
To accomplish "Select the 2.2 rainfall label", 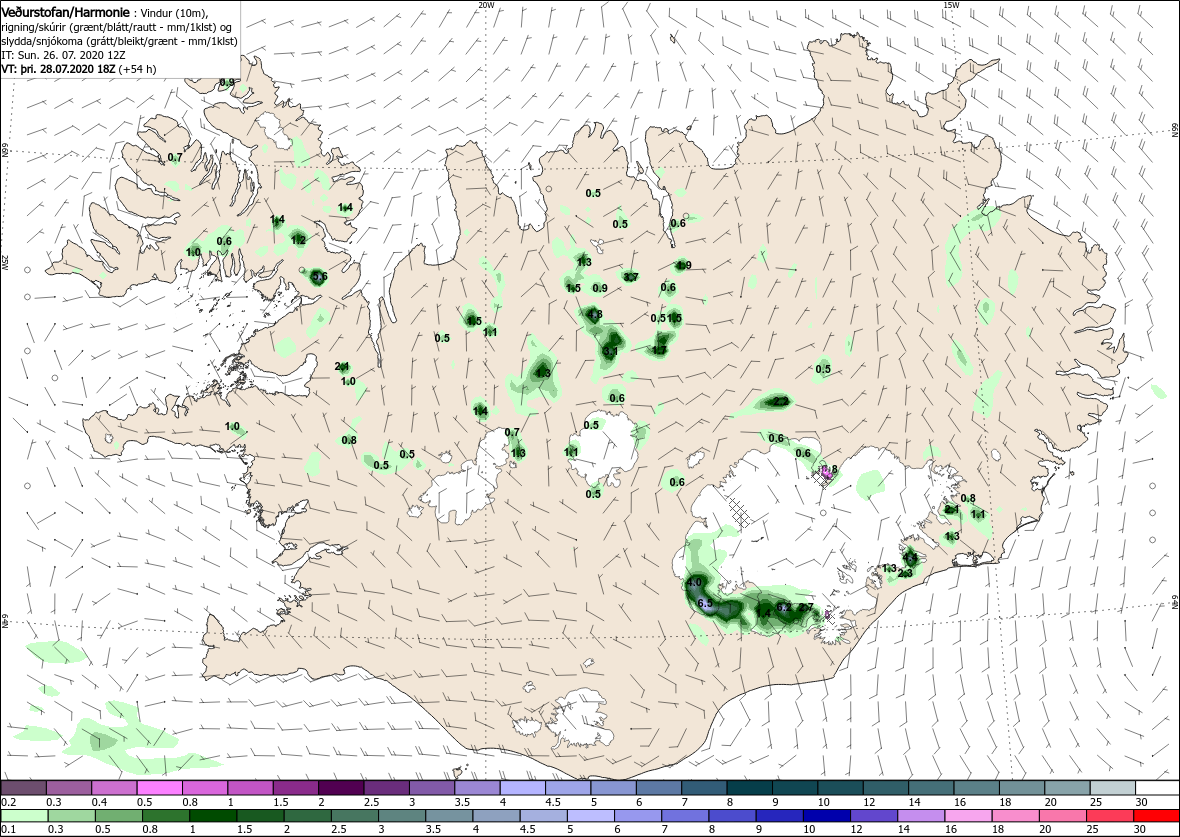I will 781,401.
